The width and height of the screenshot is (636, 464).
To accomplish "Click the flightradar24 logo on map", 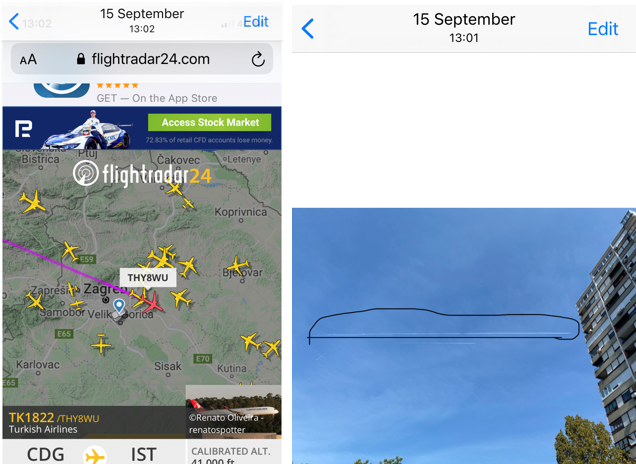I will point(142,174).
